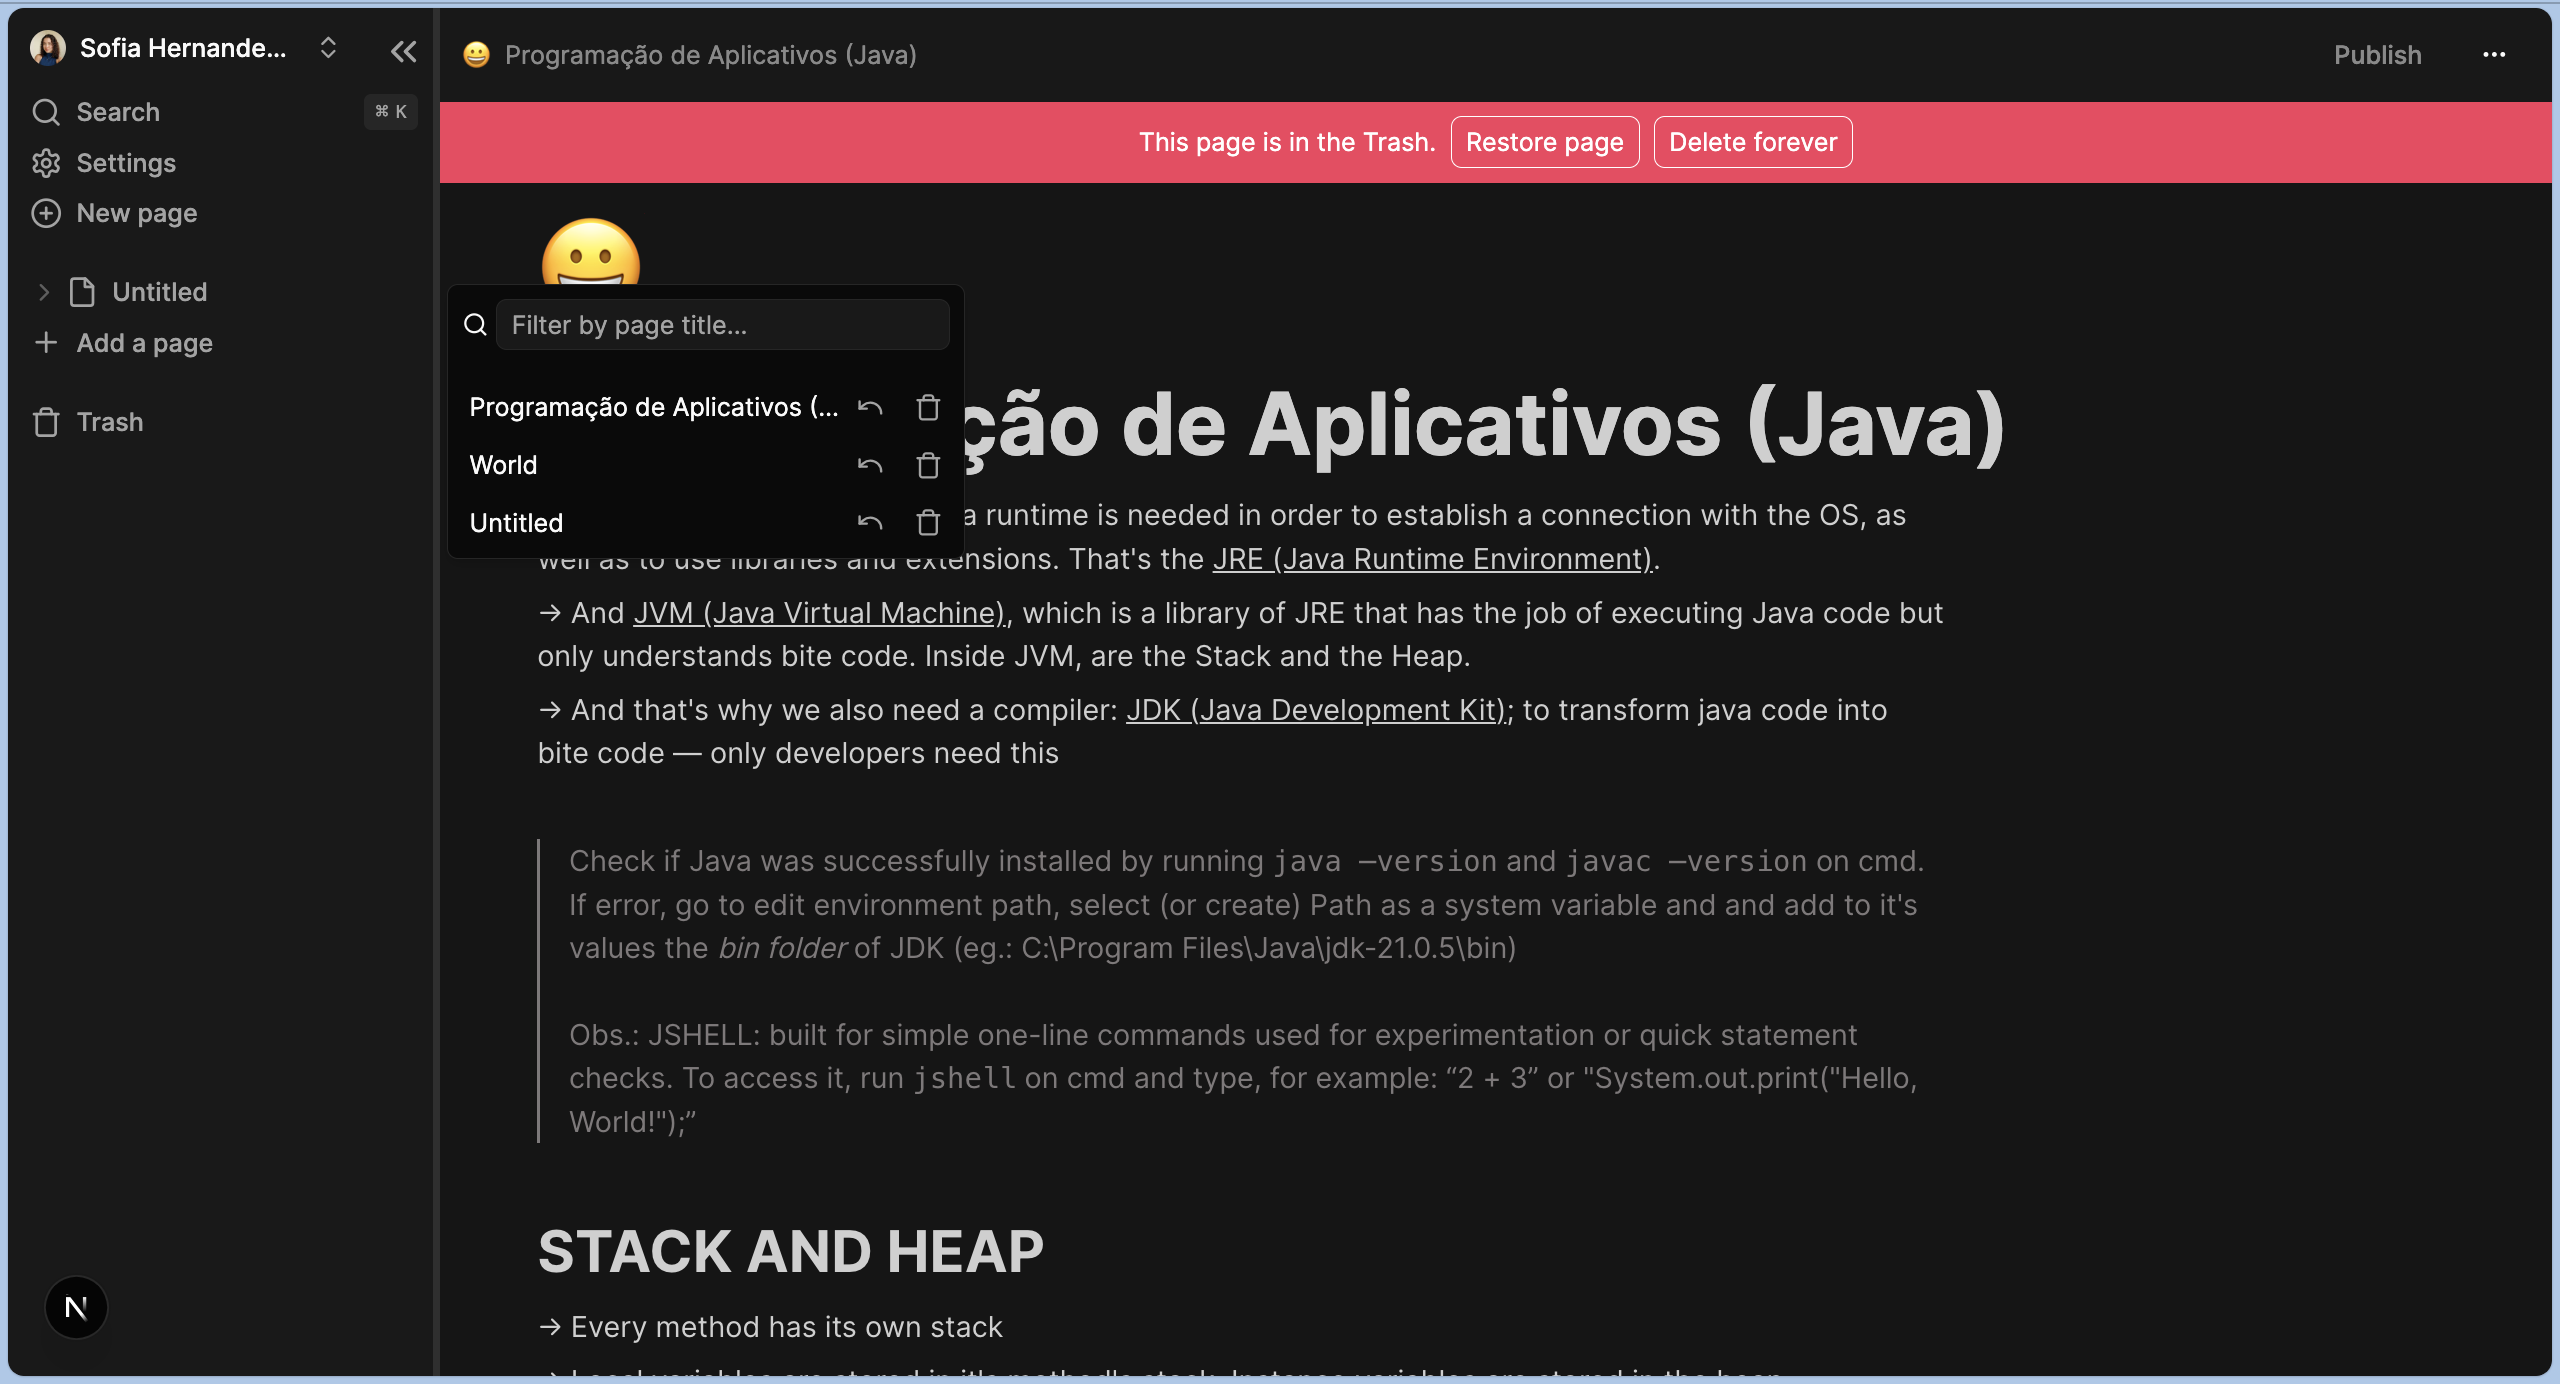Permanently delete the World page
The image size is (2560, 1384).
[928, 465]
